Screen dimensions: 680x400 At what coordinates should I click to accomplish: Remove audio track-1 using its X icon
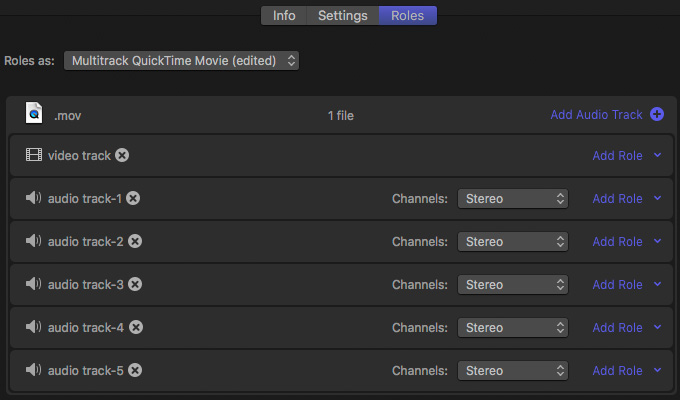133,198
